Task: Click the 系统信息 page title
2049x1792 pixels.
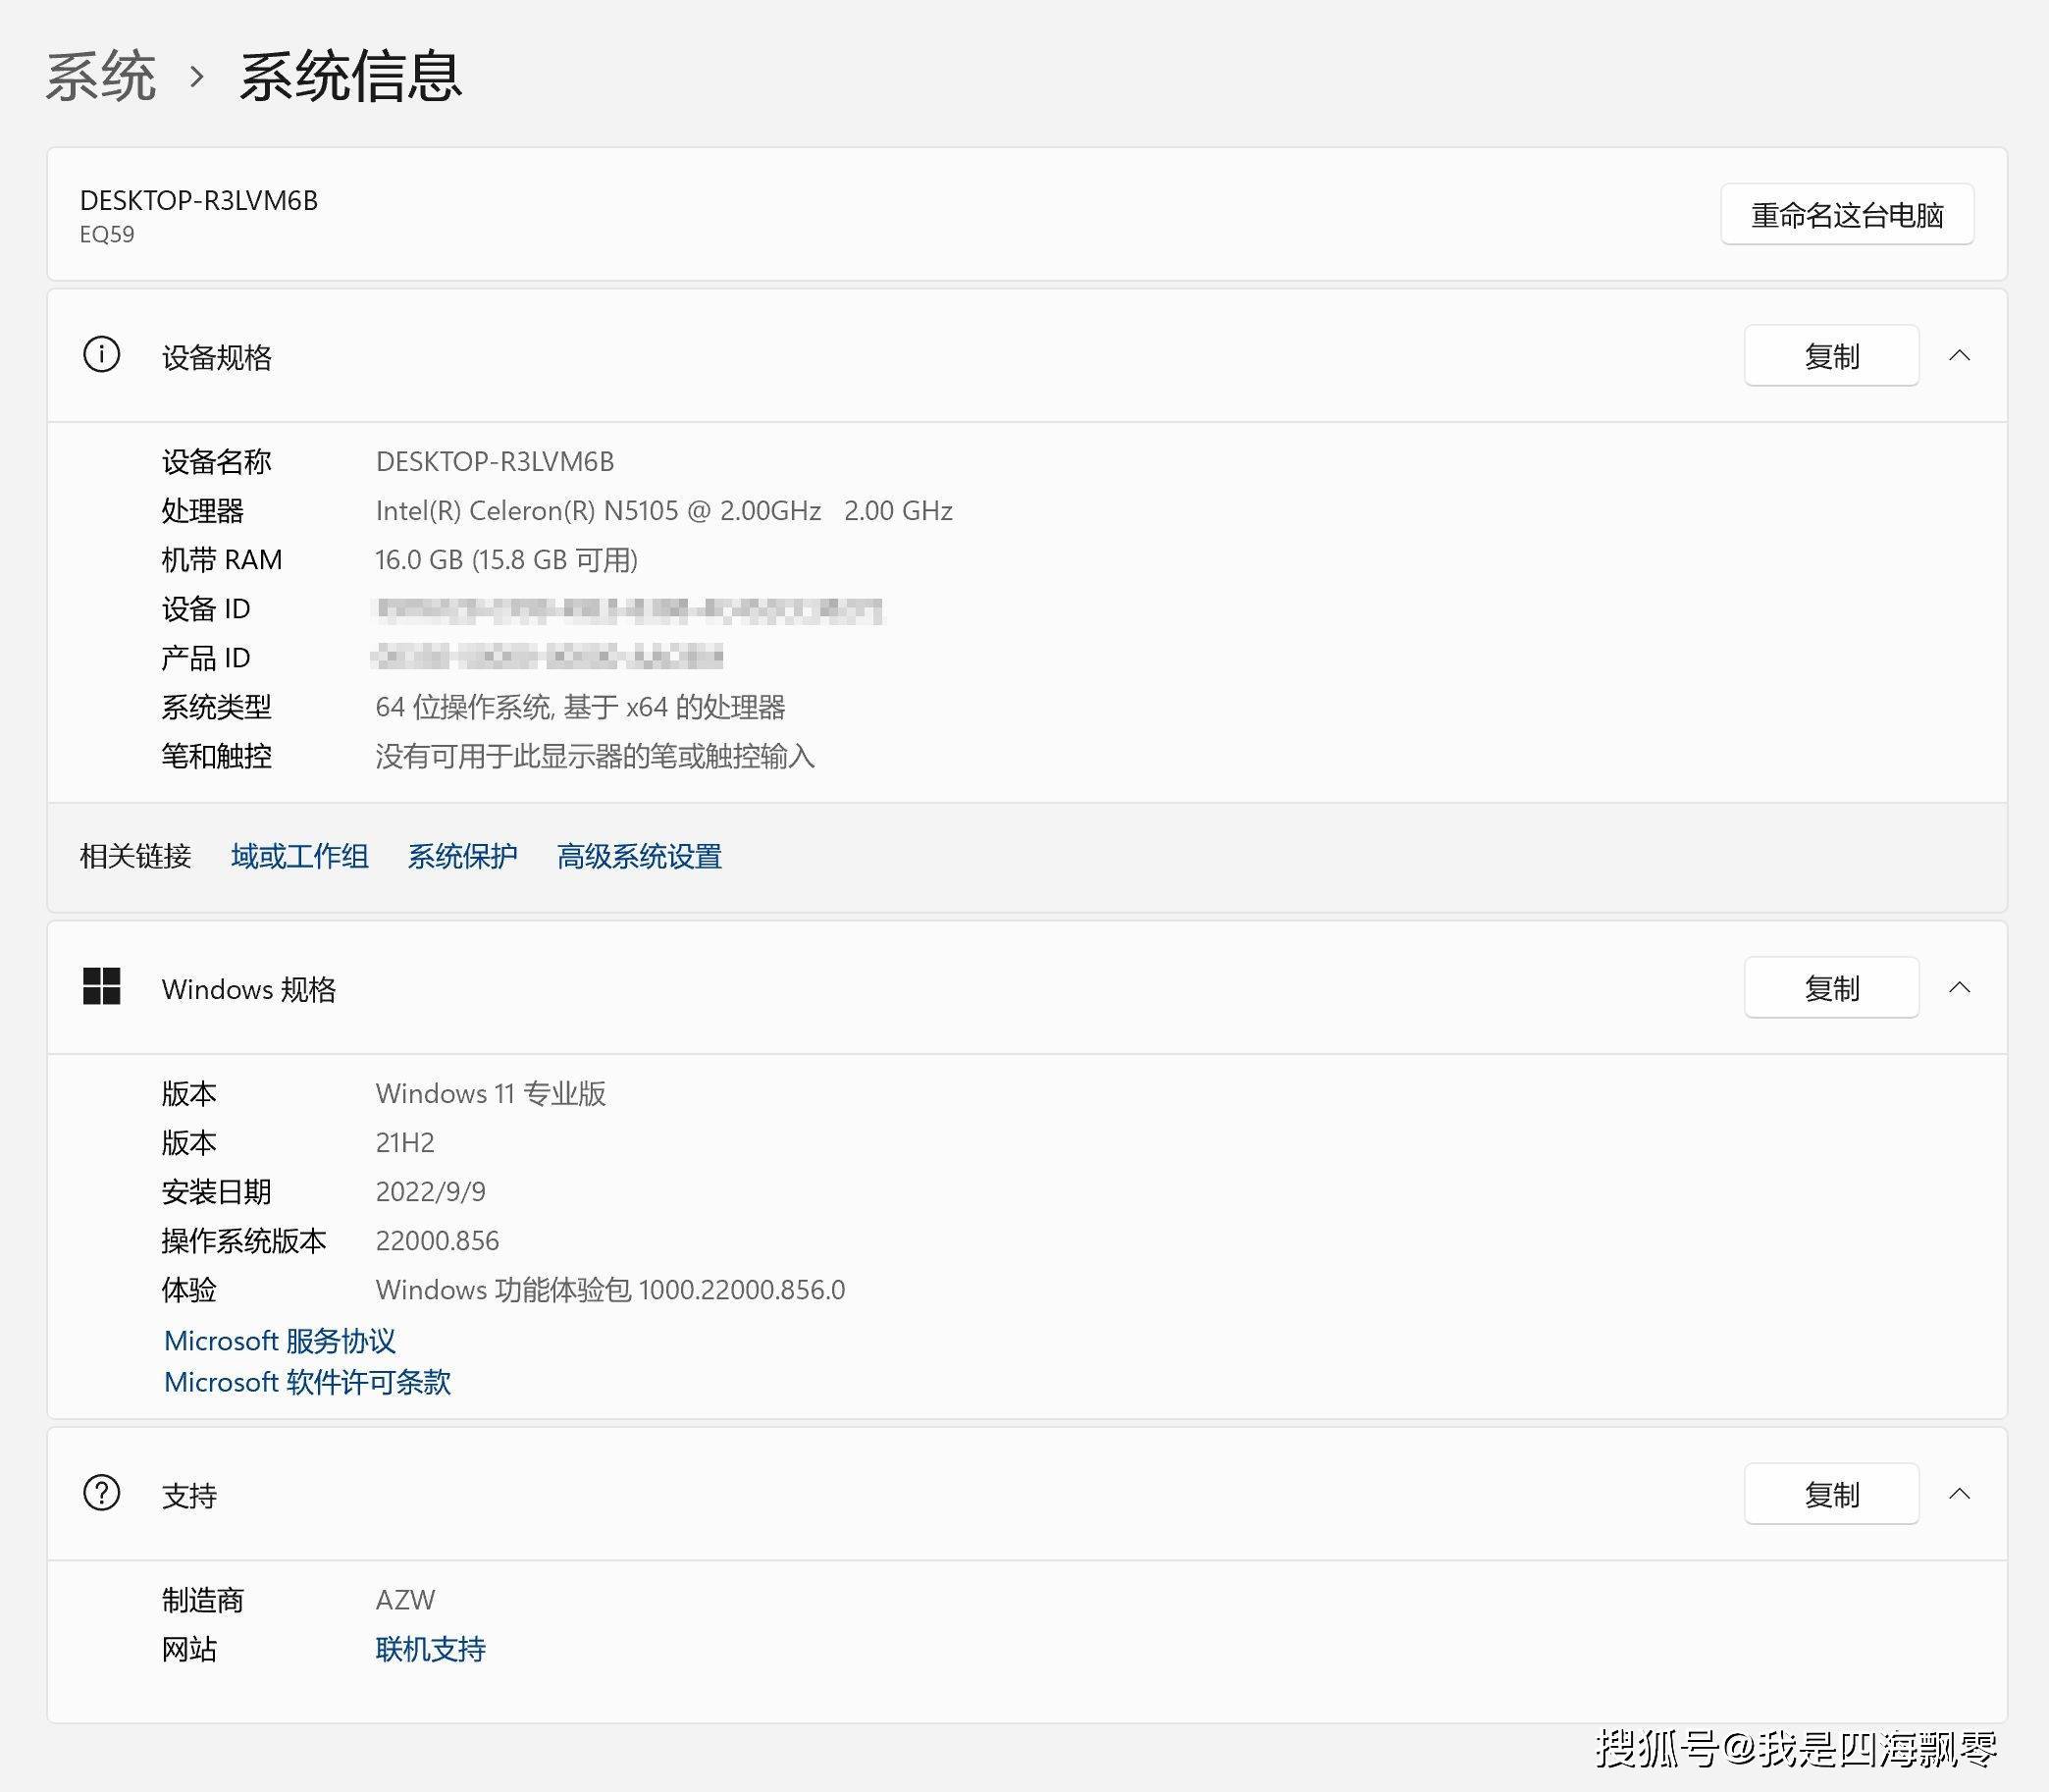Action: click(349, 76)
